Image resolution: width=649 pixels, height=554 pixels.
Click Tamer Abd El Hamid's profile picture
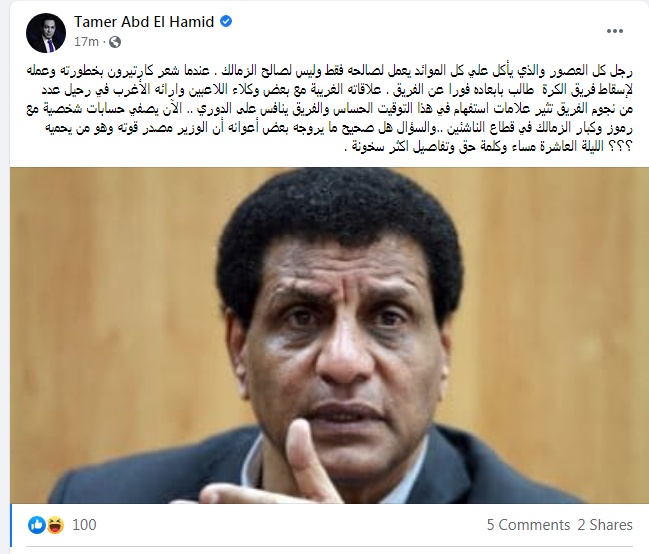(46, 33)
